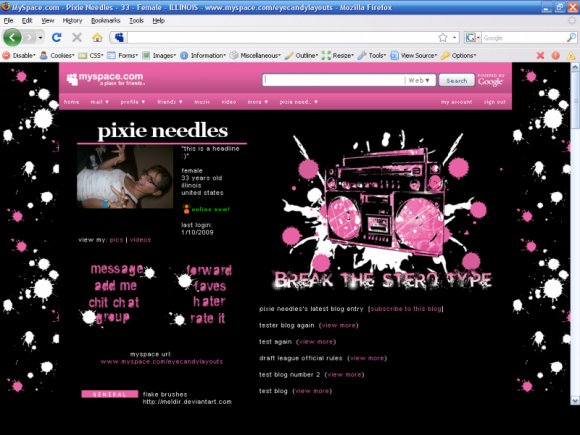Open the Options toolbar menu
Image resolution: width=580 pixels, height=435 pixels.
coord(458,55)
